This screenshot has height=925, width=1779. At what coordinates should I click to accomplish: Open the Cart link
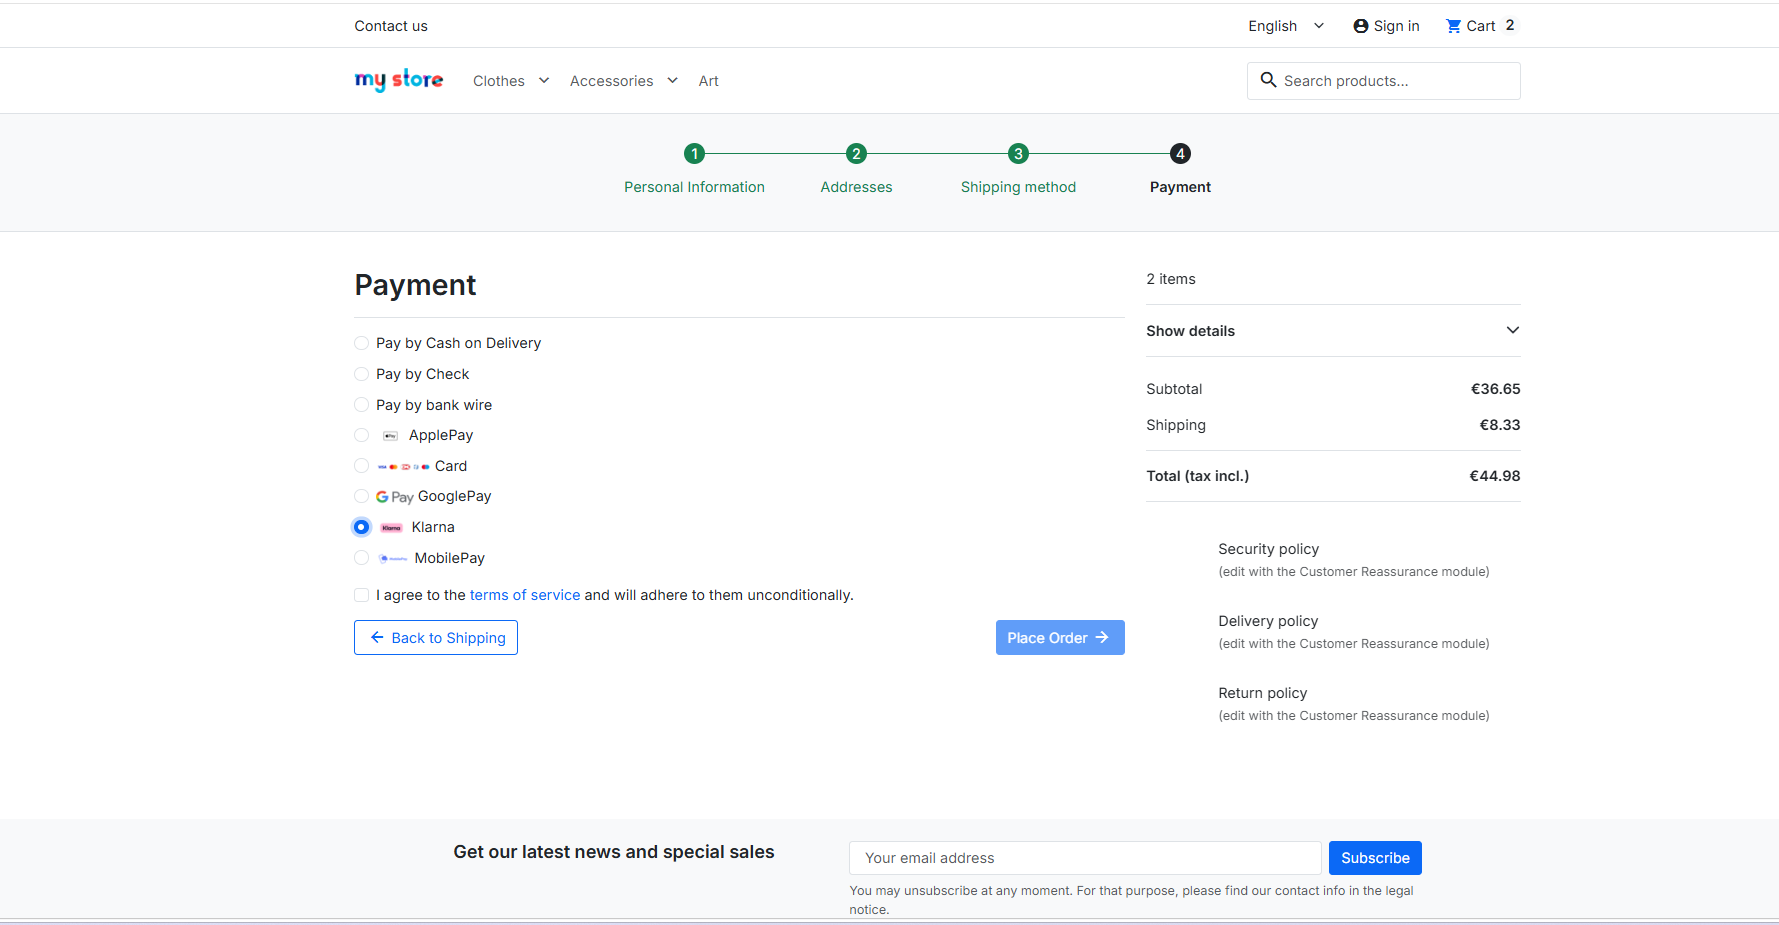pyautogui.click(x=1481, y=26)
